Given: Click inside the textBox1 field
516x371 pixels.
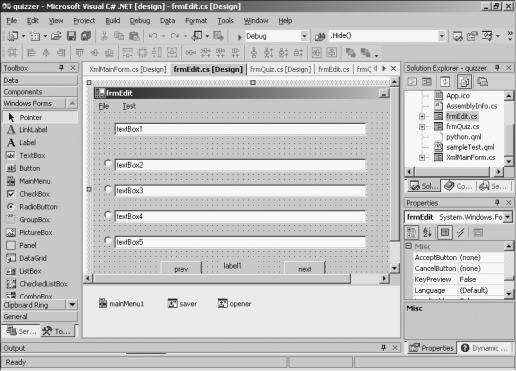Looking at the screenshot, I should tap(240, 129).
